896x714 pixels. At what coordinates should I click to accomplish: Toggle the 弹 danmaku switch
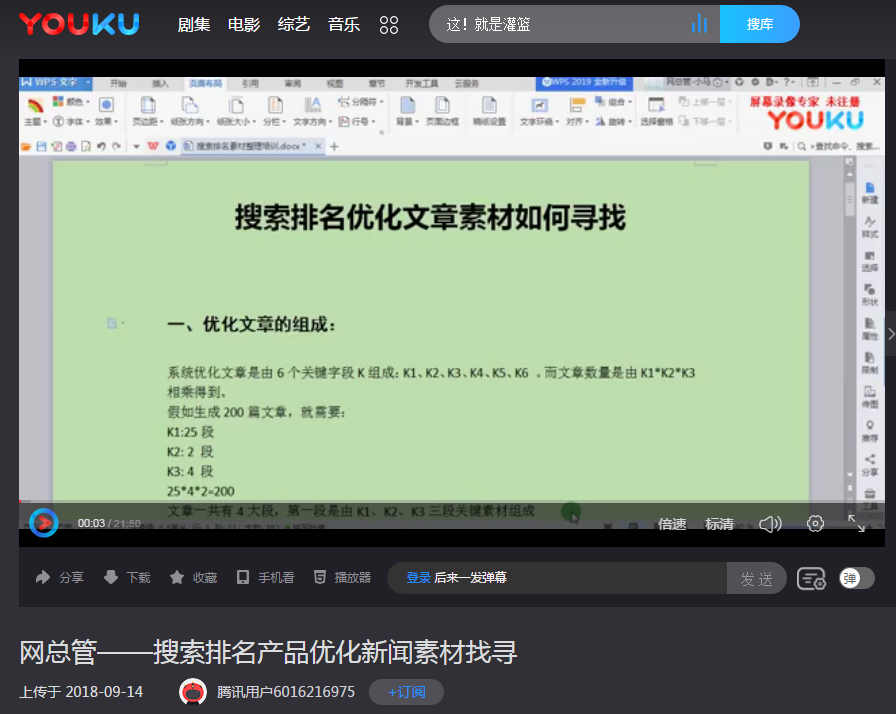(857, 578)
